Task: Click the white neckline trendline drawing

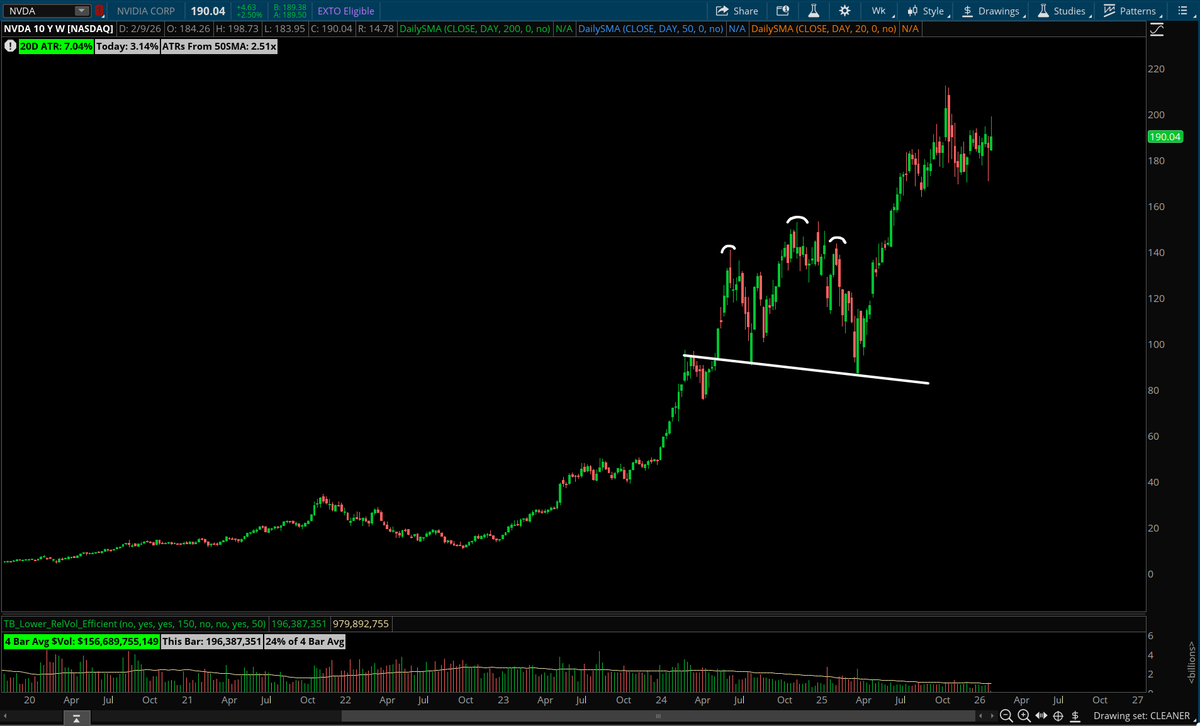Action: (x=806, y=369)
